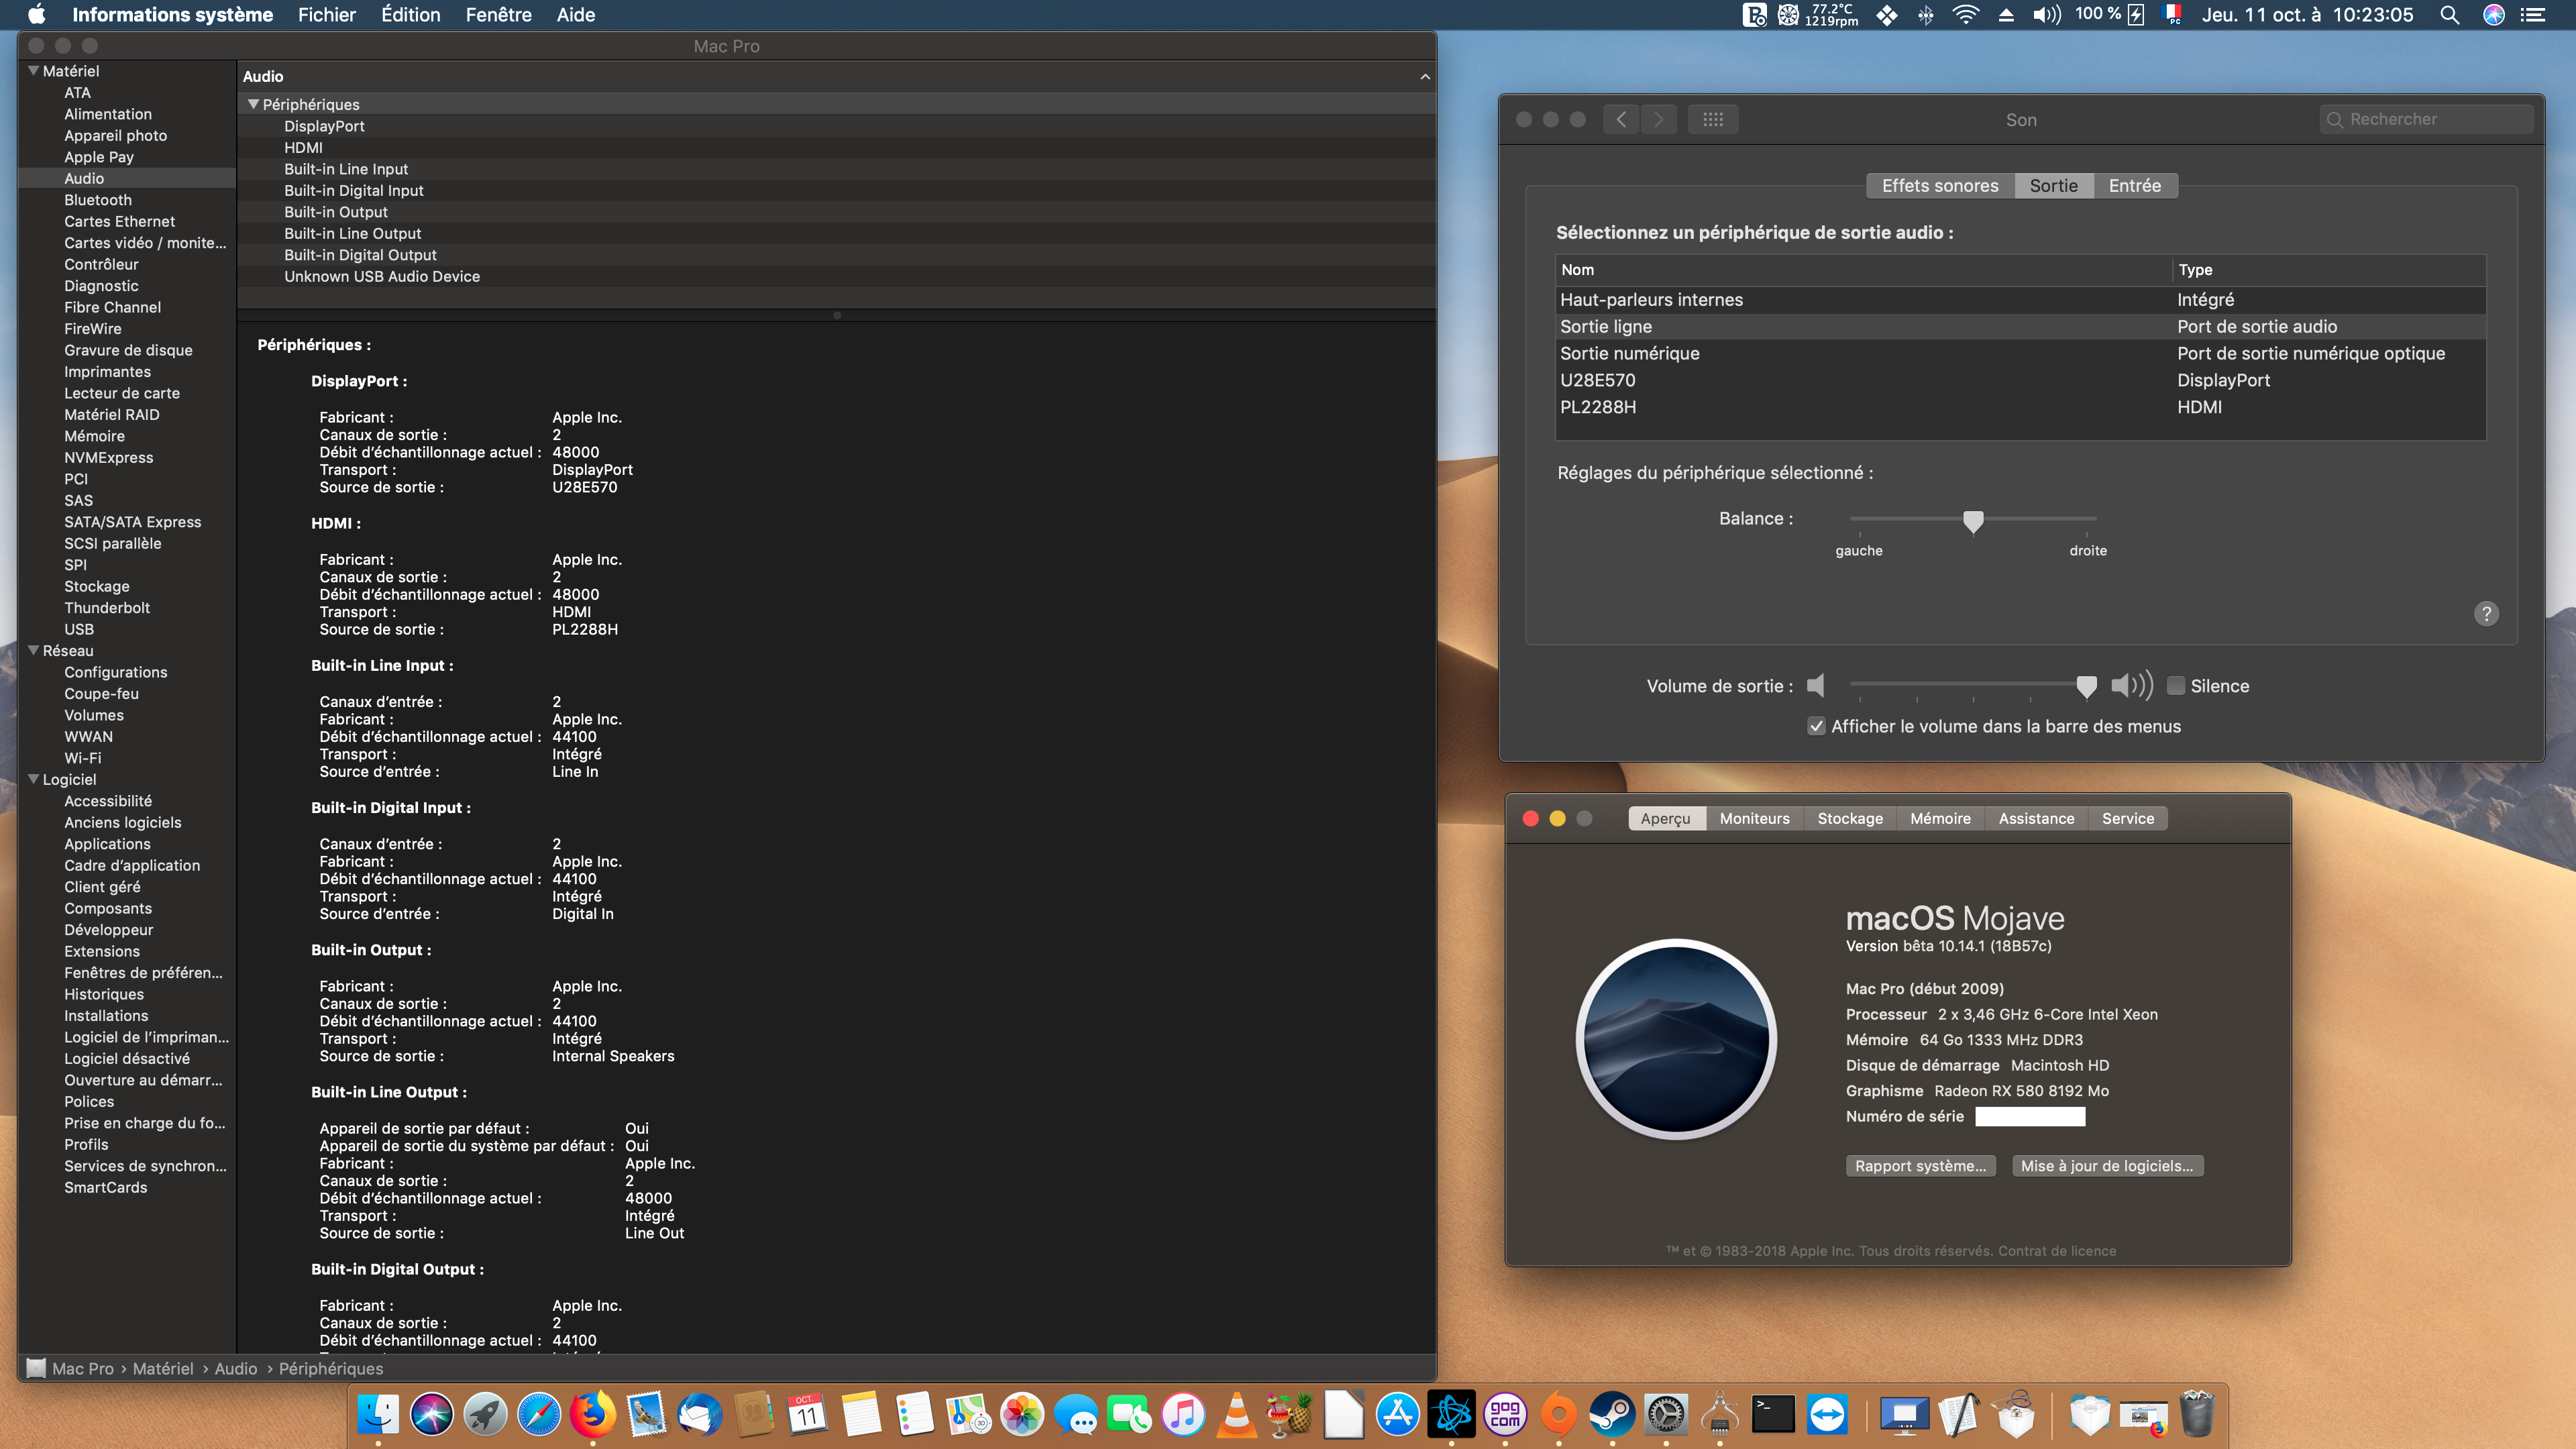This screenshot has width=2576, height=1449.
Task: Click the Rapport système button
Action: [x=1920, y=1166]
